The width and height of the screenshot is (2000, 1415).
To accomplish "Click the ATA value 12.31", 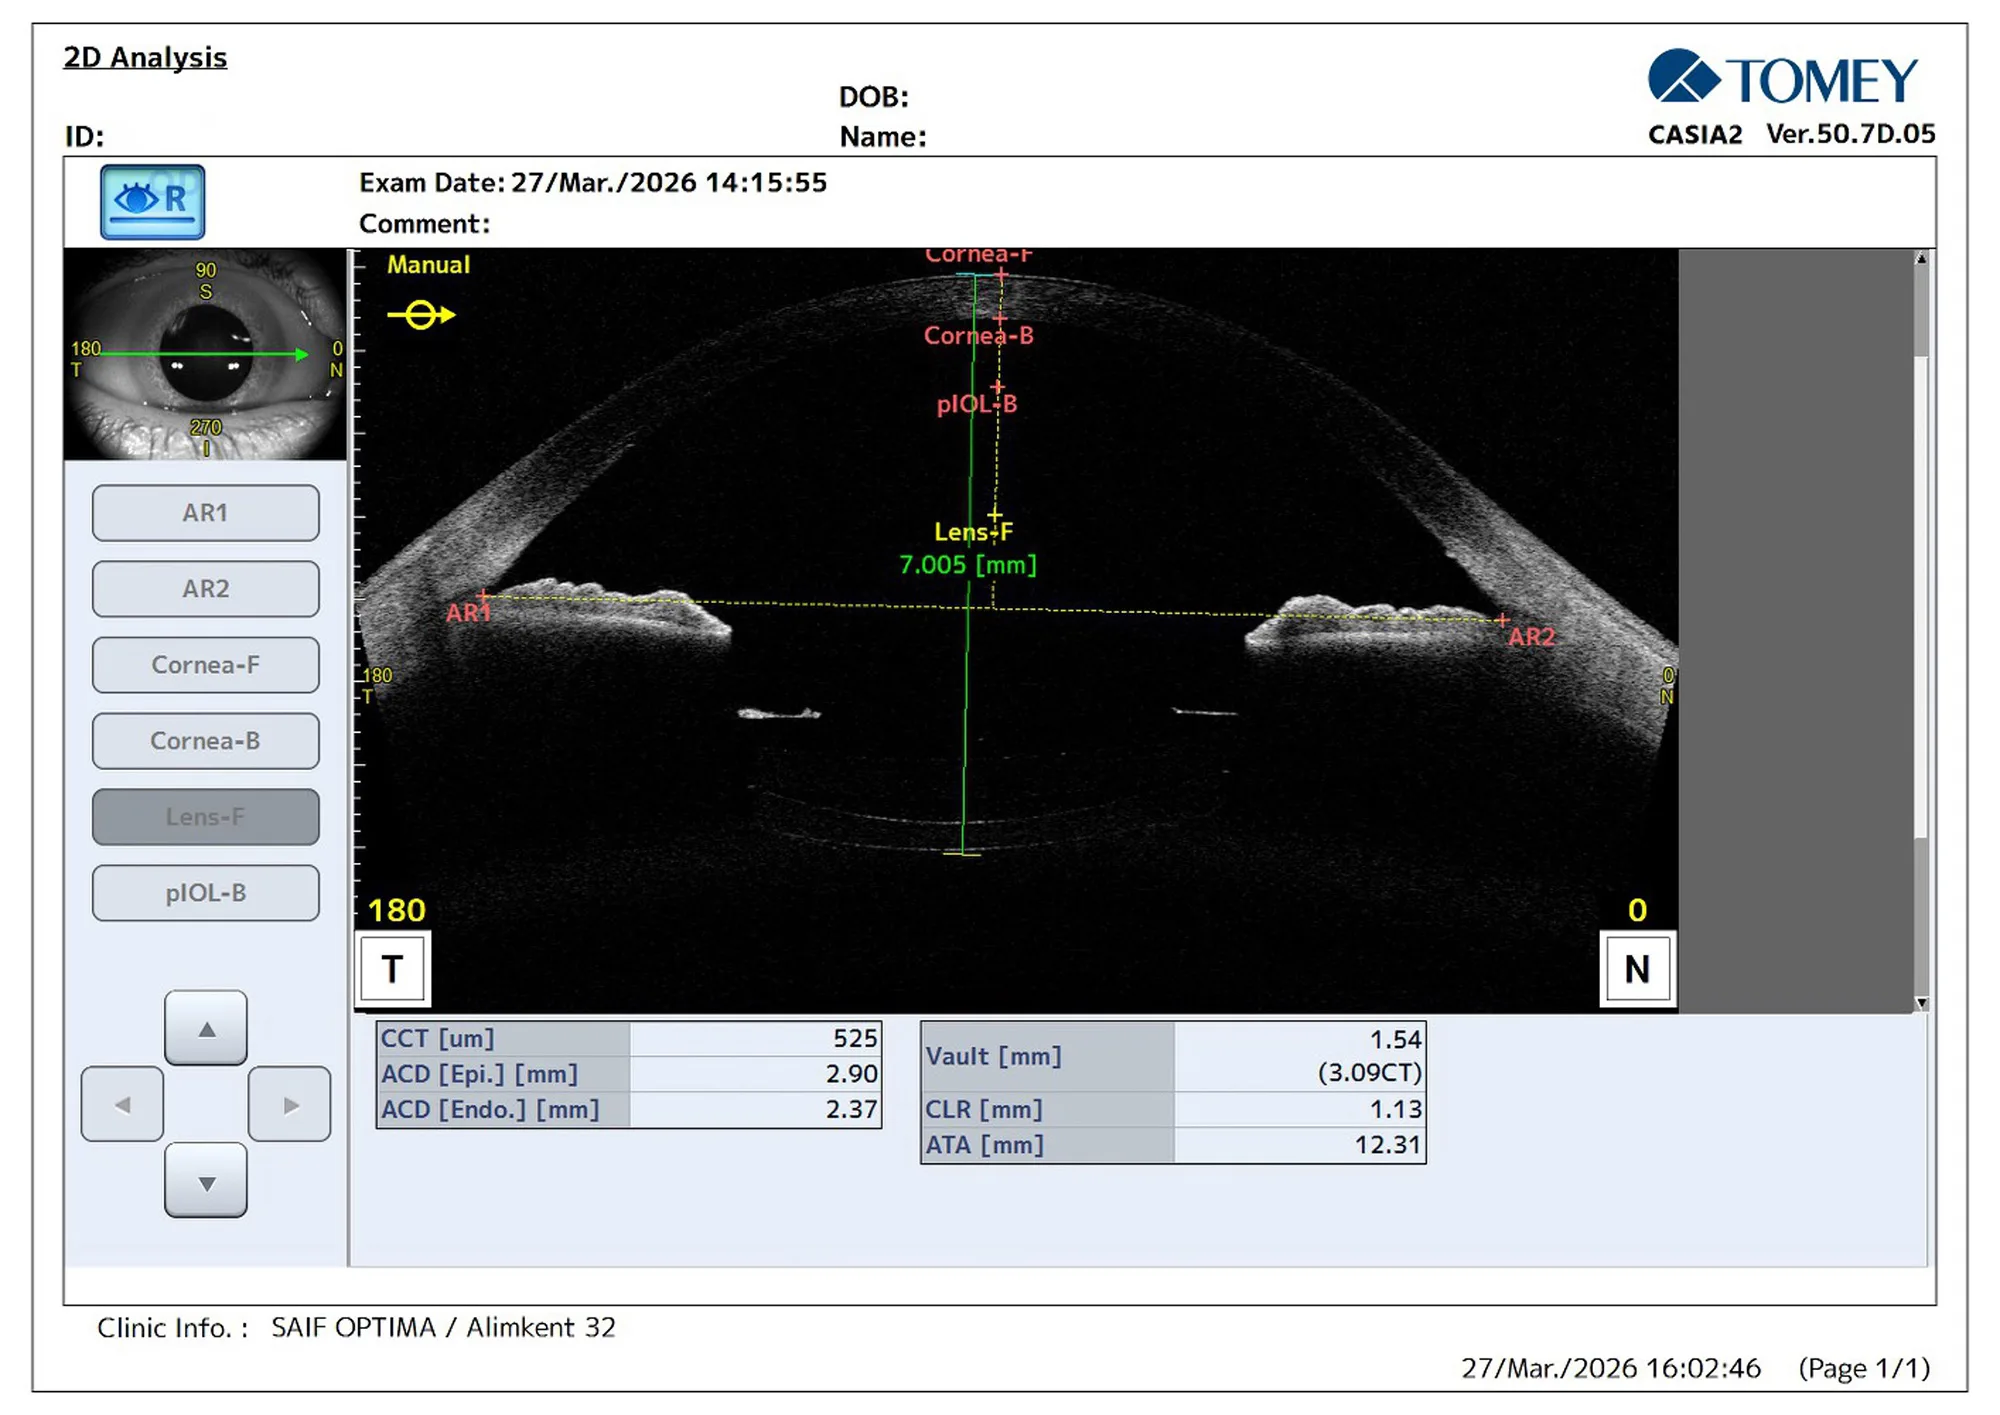I will coord(1388,1145).
